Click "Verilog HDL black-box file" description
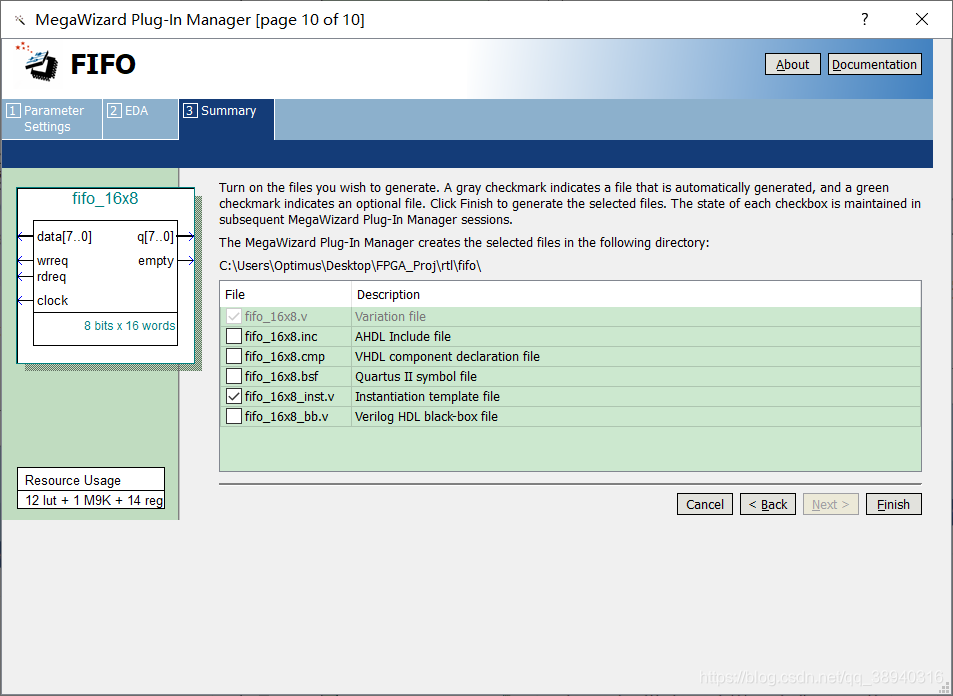Viewport: 953px width, 696px height. 426,416
